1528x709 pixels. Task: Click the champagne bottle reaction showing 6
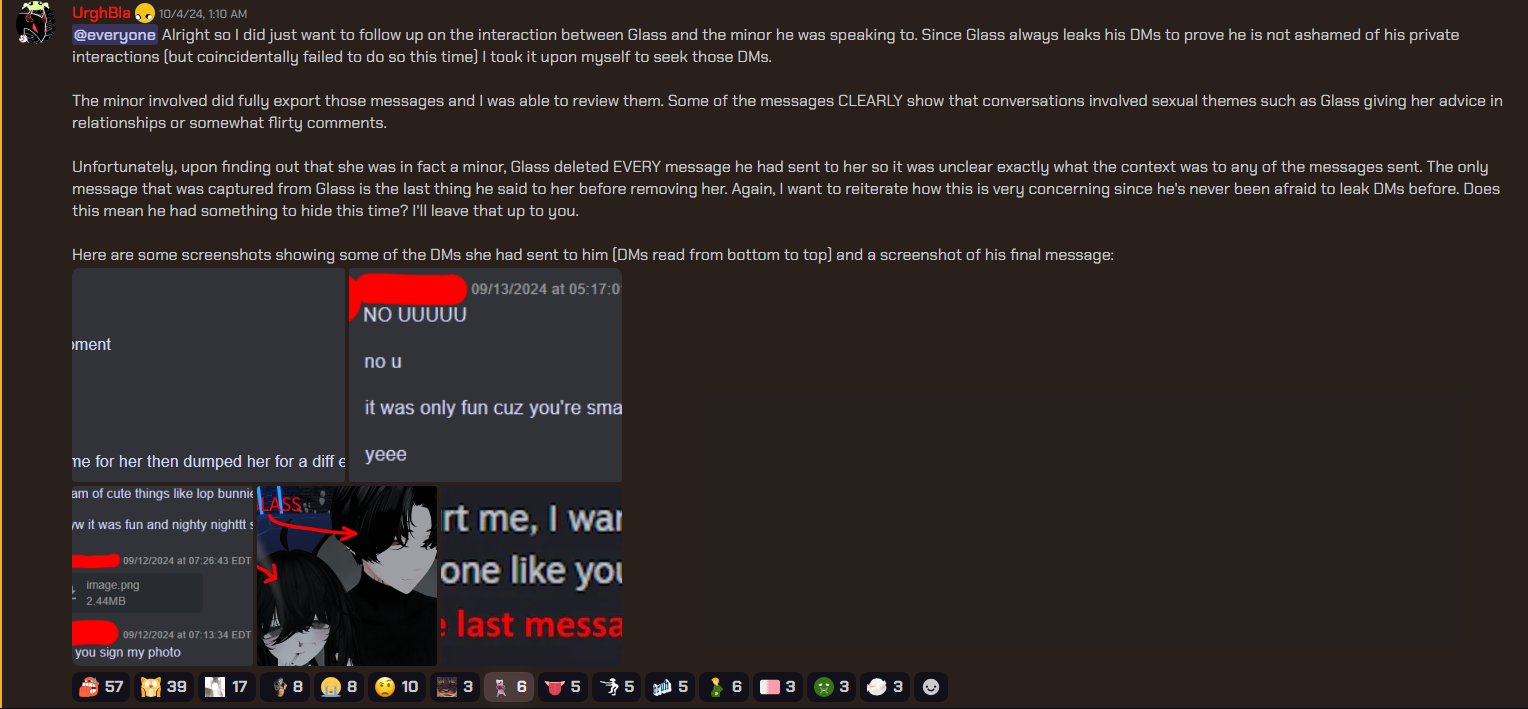coord(724,687)
